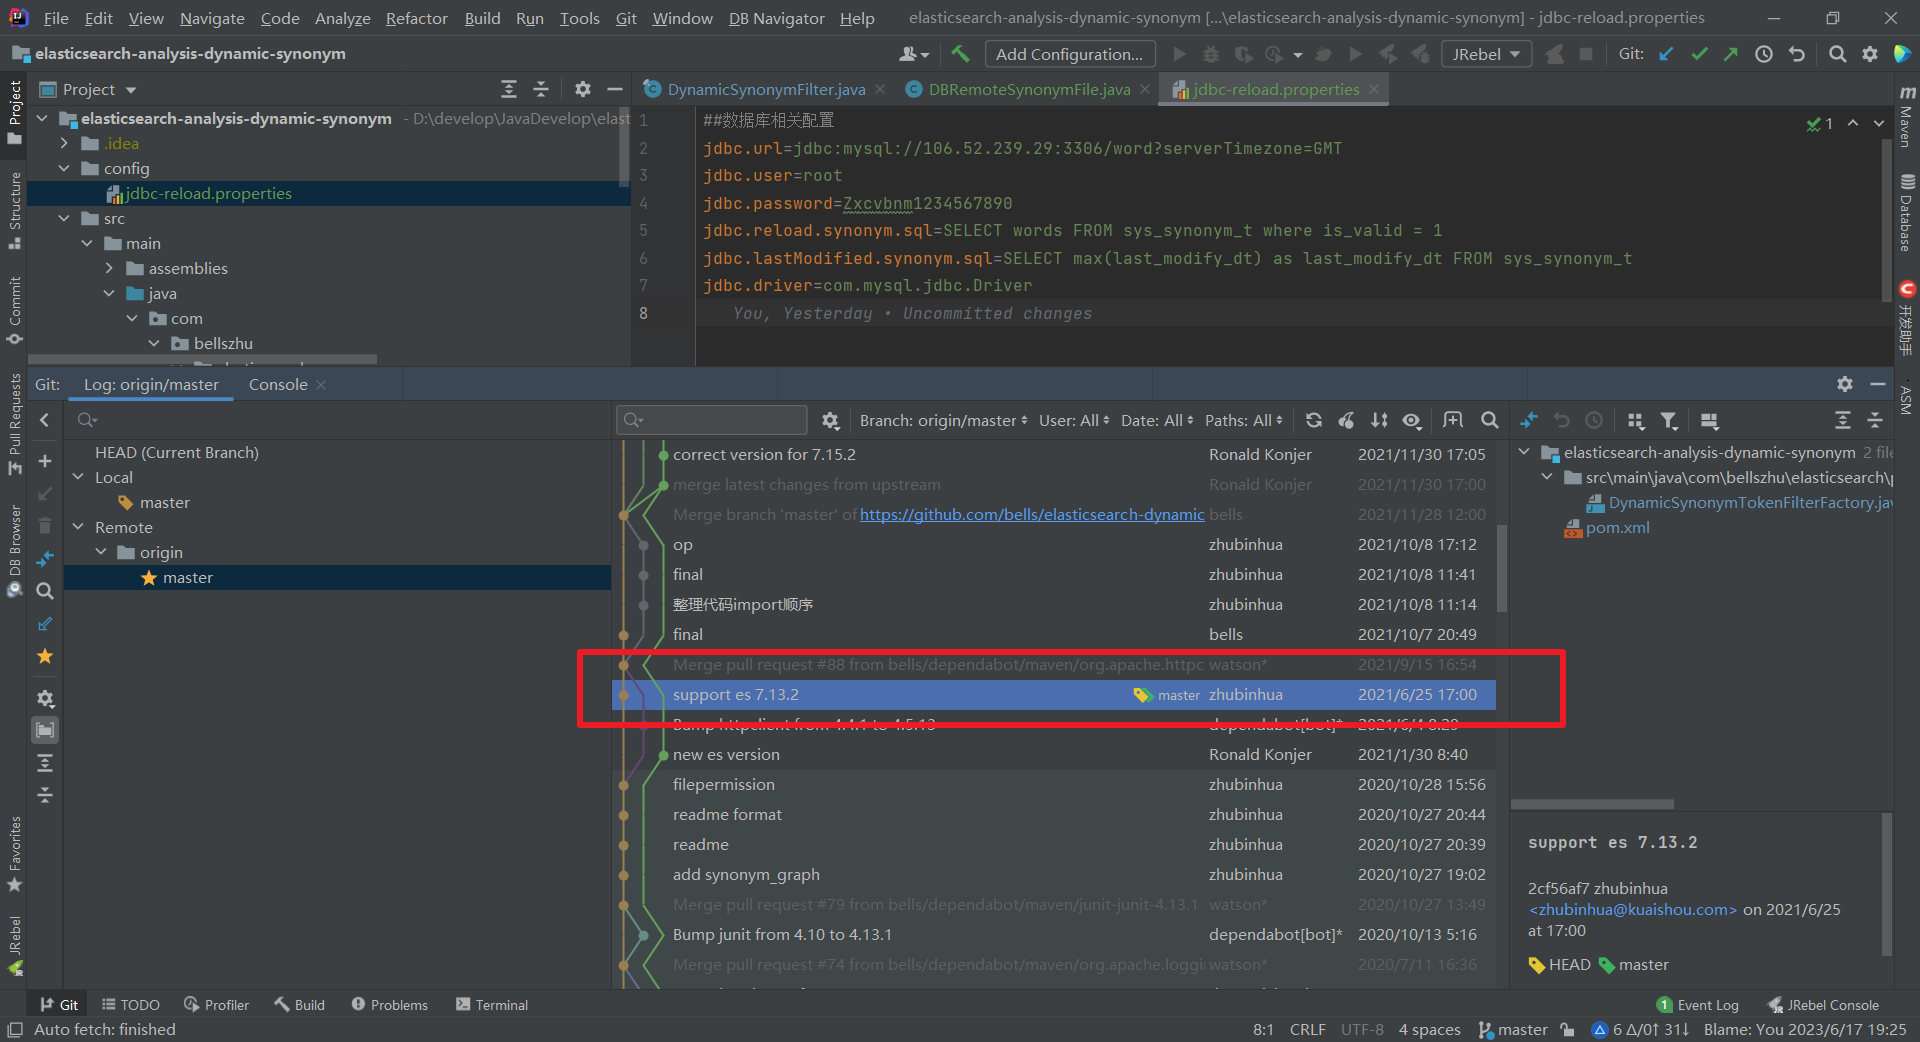Screen dimensions: 1920x1042
Task: Toggle group-by-directory in branches tree
Action: click(x=45, y=730)
